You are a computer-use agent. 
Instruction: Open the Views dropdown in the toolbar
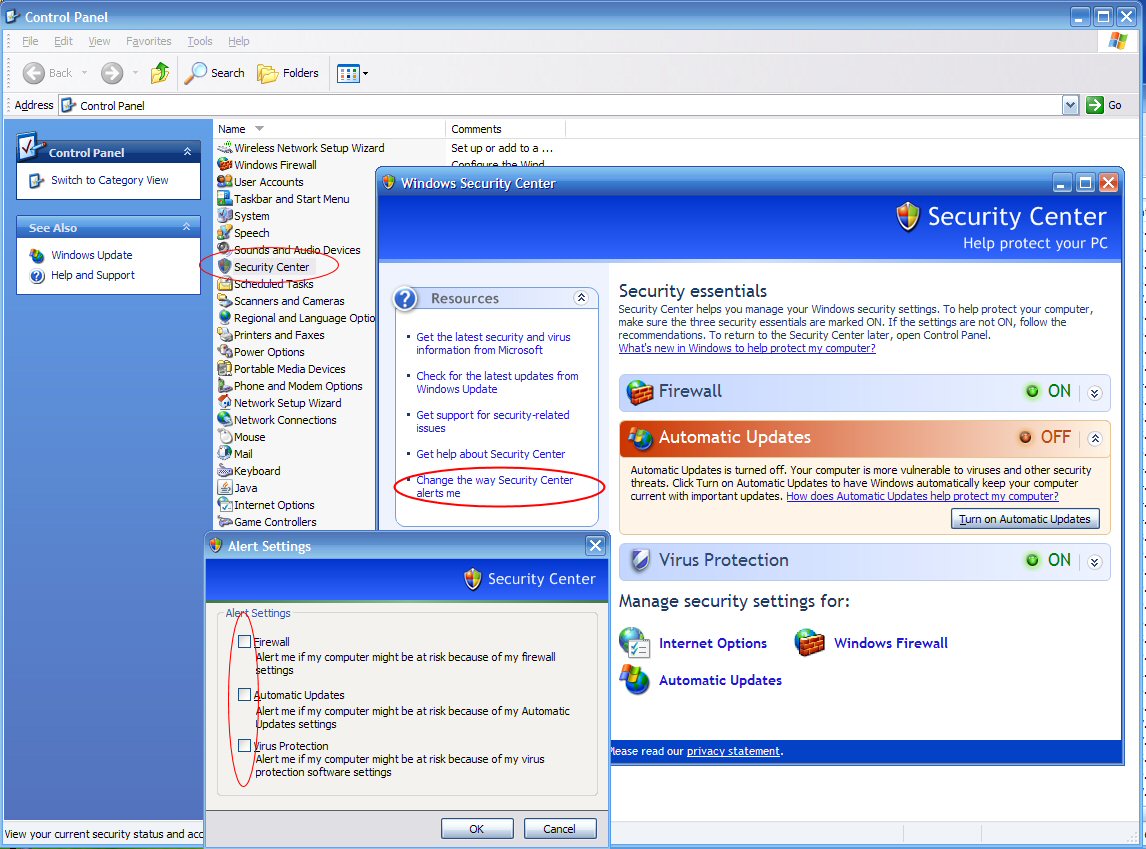point(352,73)
